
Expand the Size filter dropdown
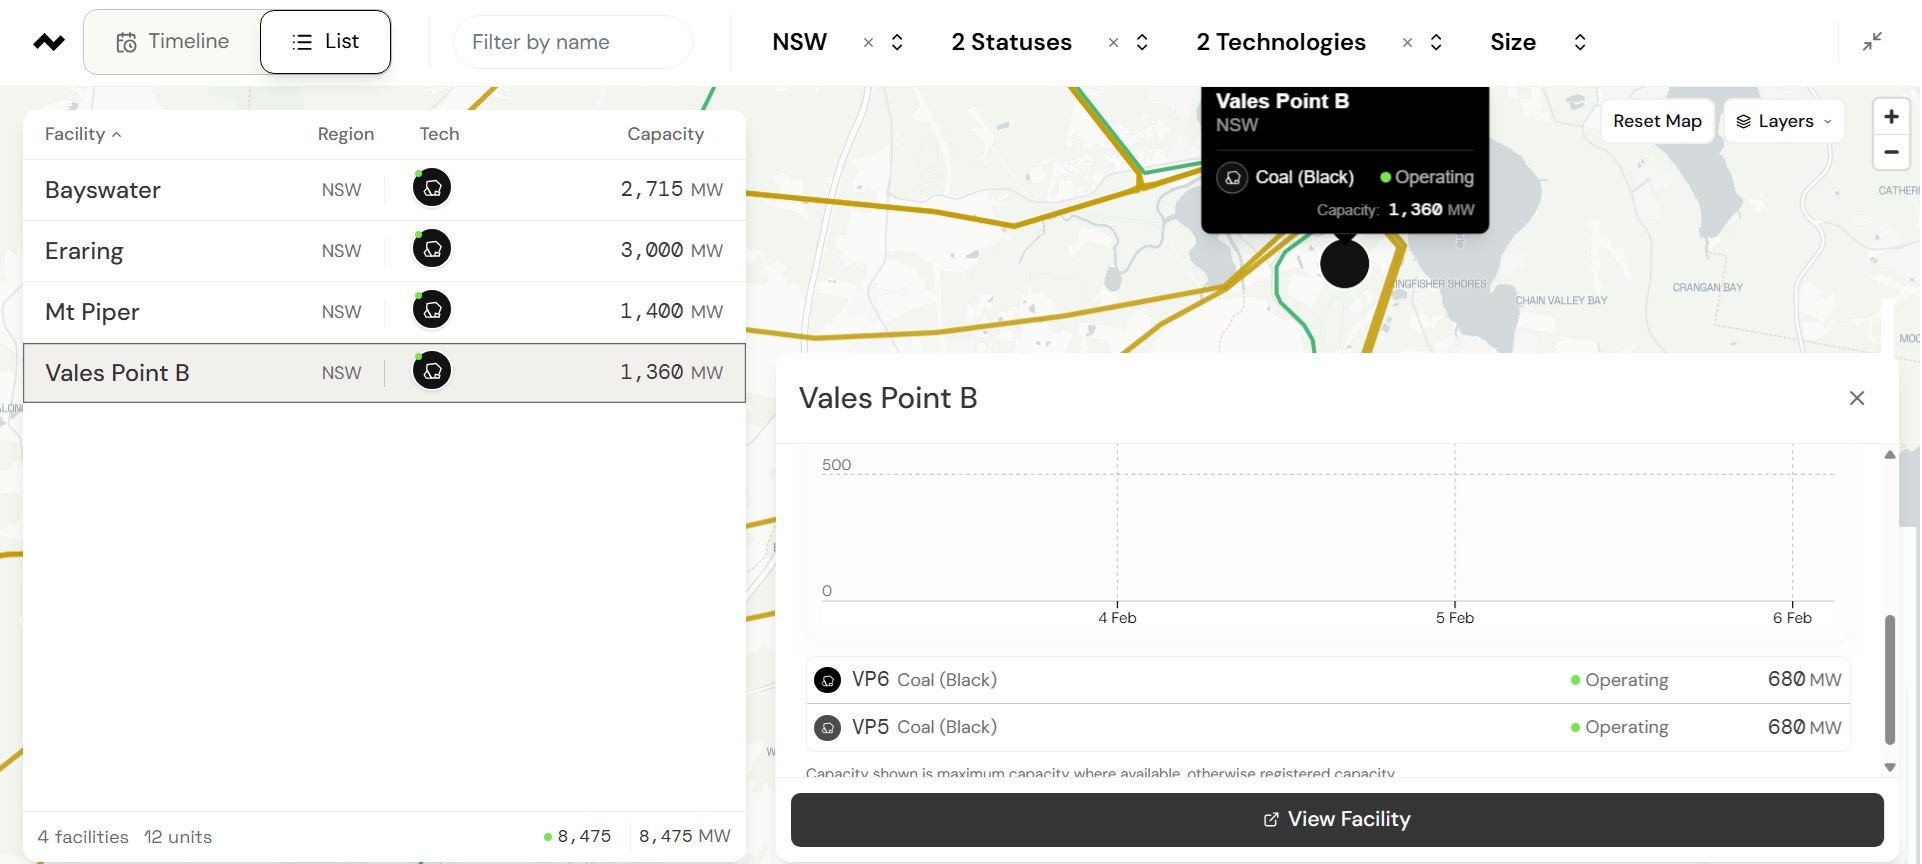(x=1579, y=42)
